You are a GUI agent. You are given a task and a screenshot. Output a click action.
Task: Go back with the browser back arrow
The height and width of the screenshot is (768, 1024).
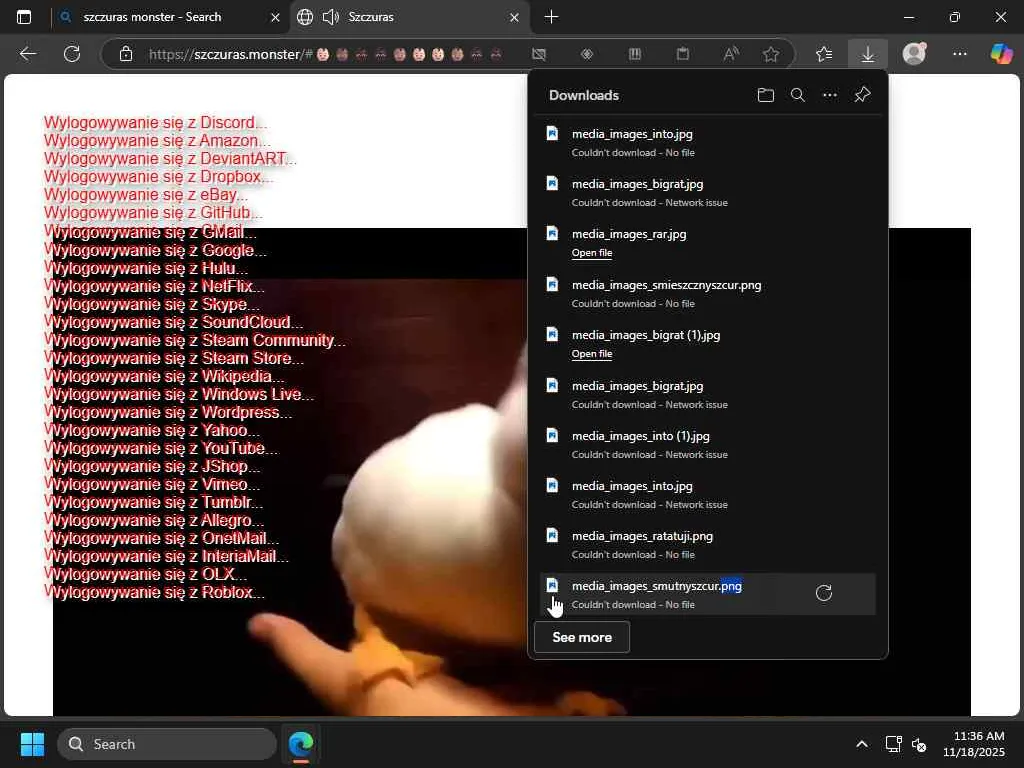(27, 54)
